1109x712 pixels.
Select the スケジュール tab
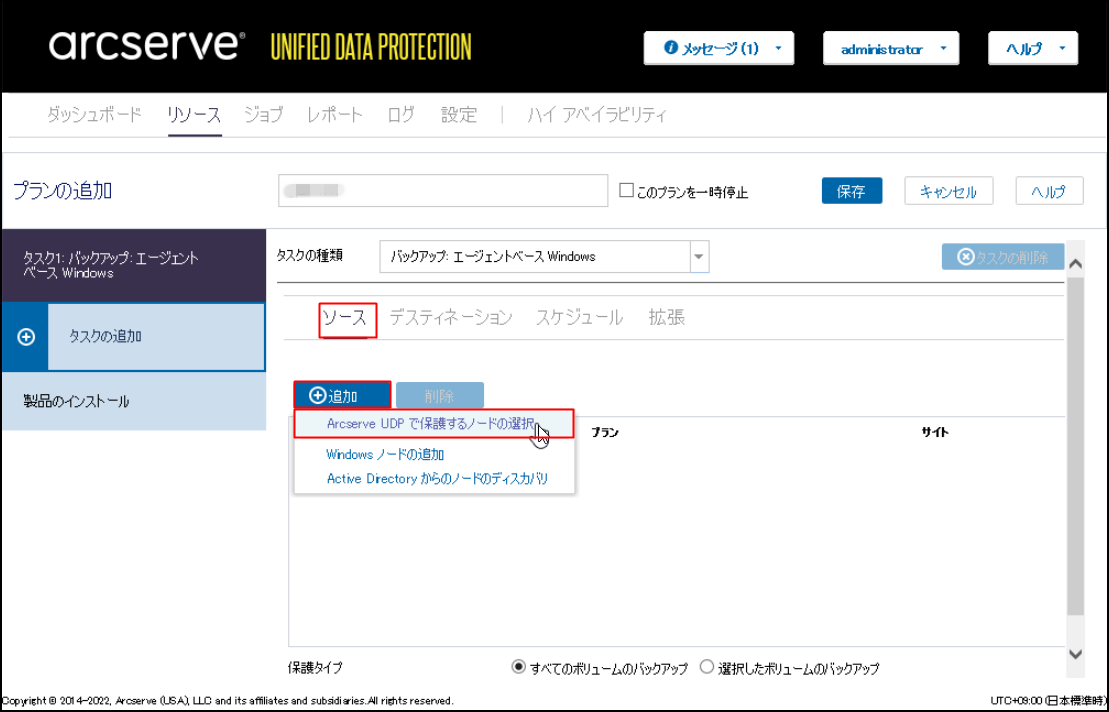[x=579, y=318]
